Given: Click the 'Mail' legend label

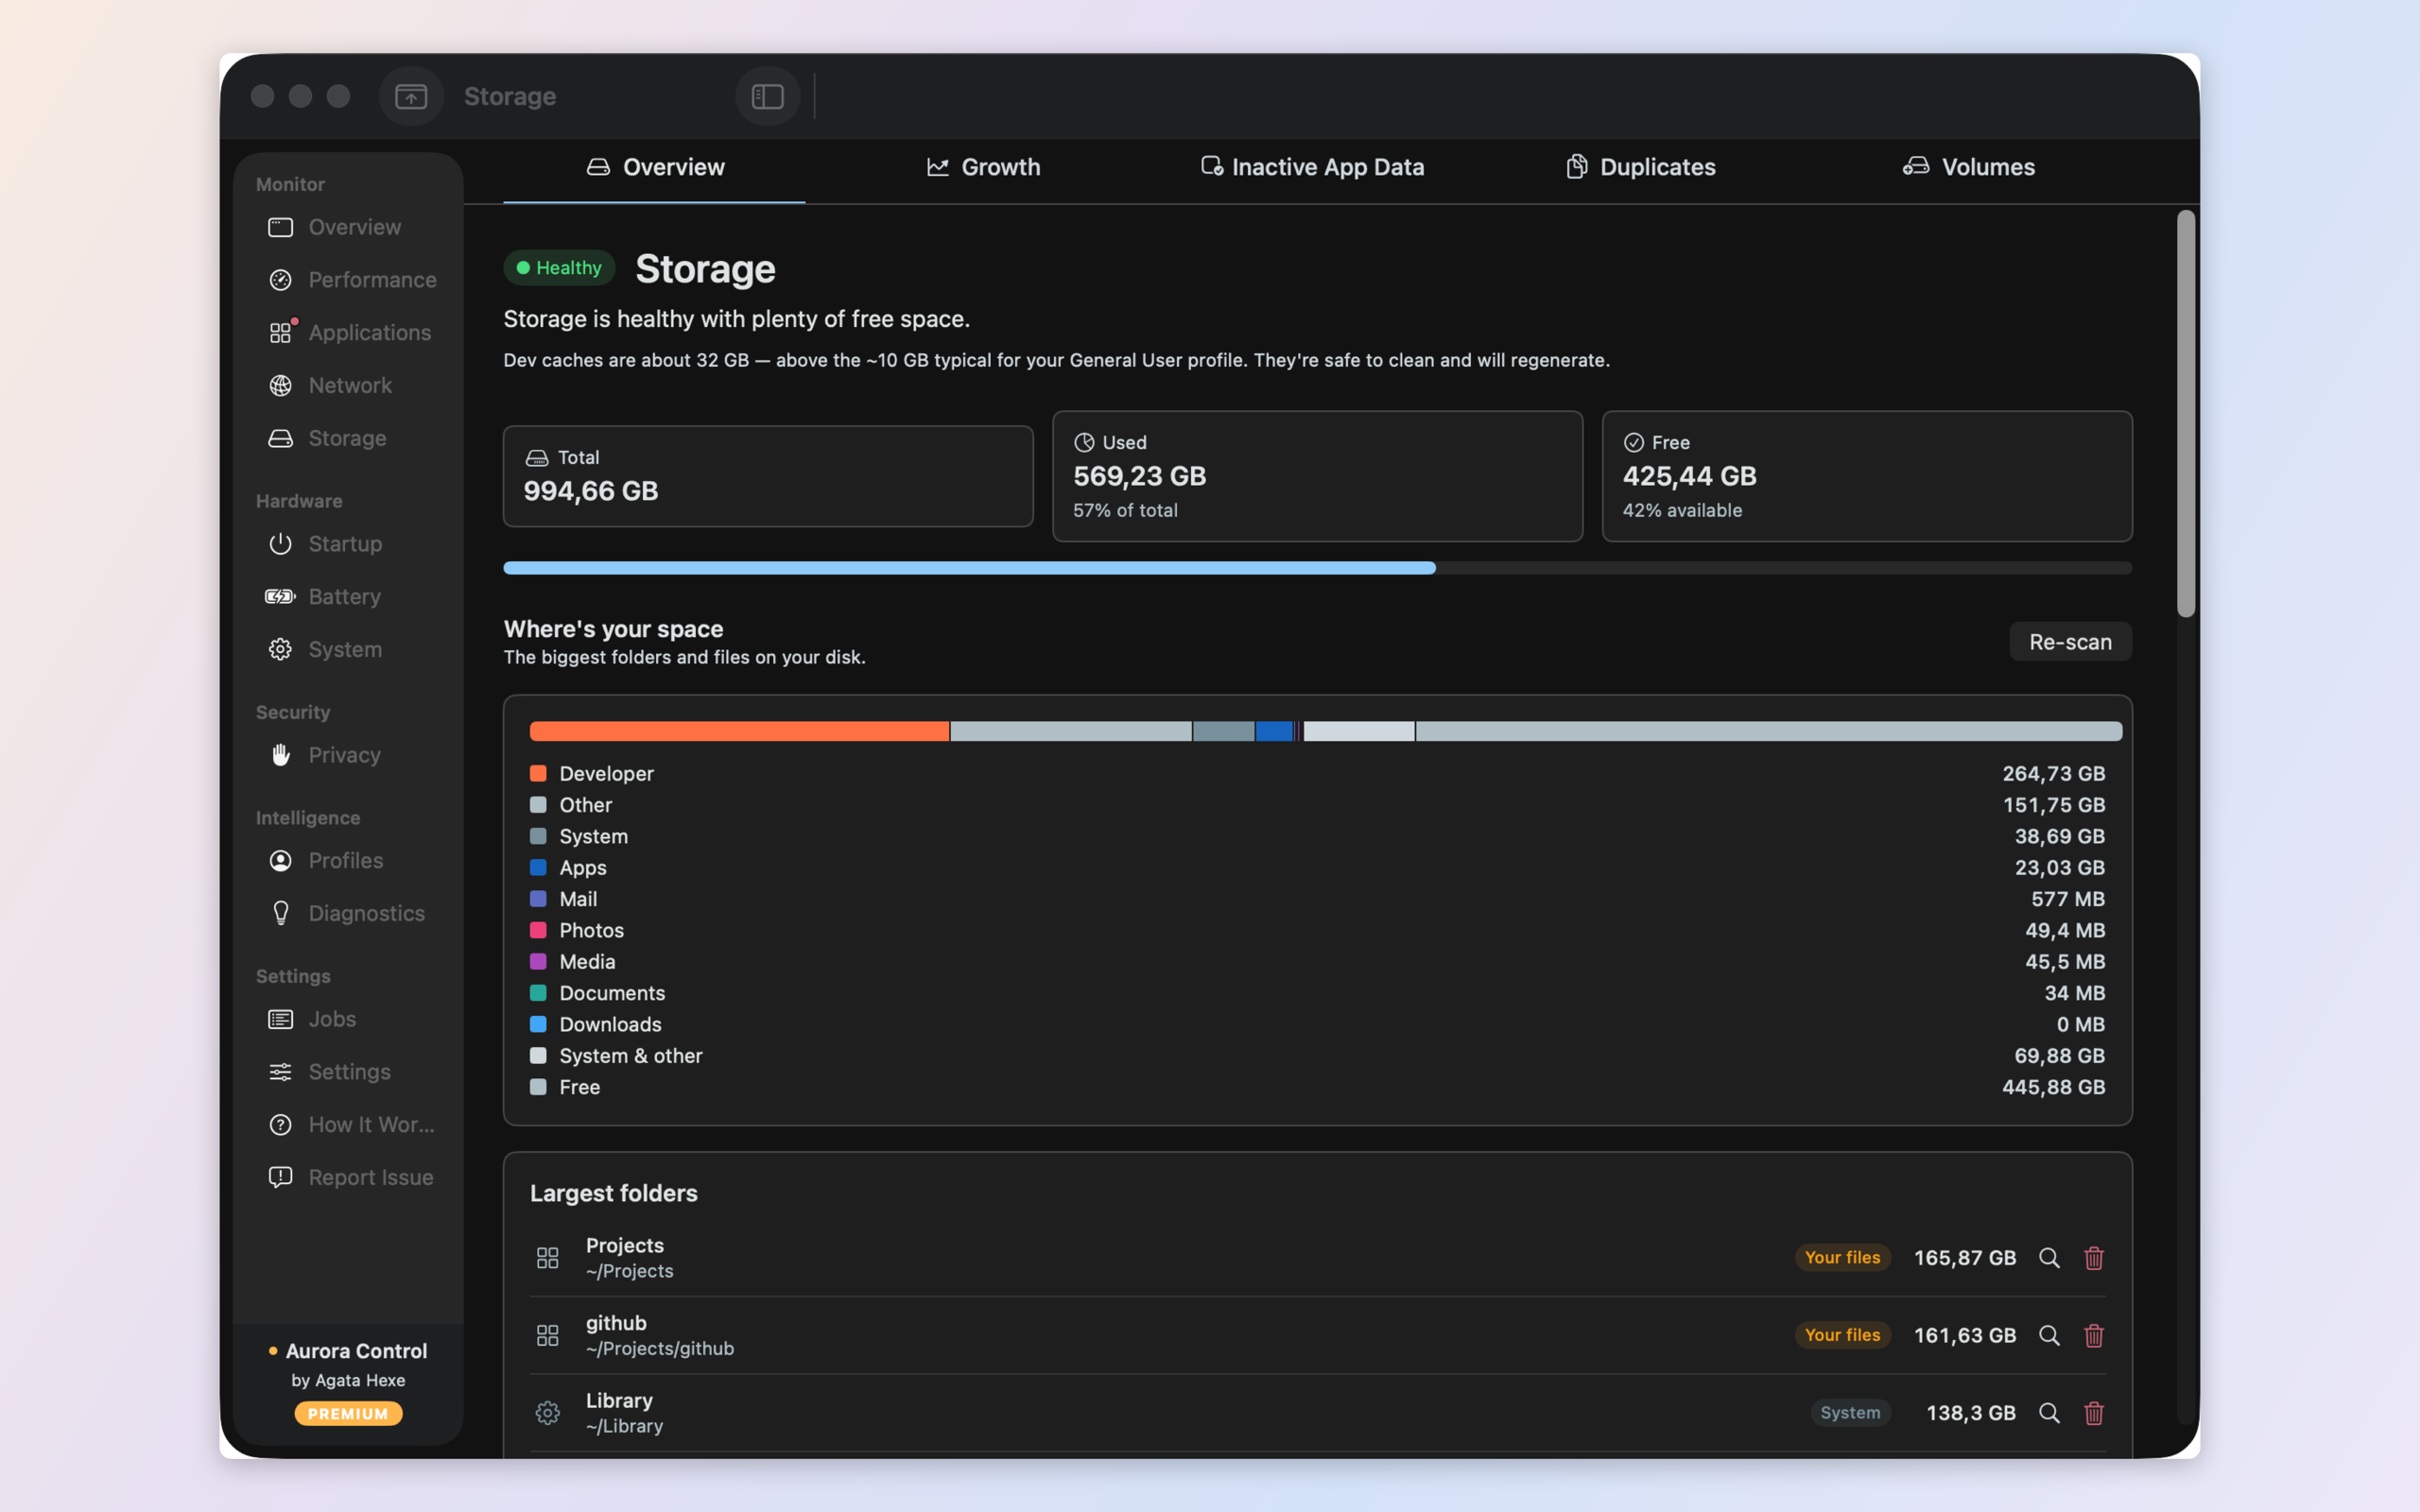Looking at the screenshot, I should click(578, 899).
